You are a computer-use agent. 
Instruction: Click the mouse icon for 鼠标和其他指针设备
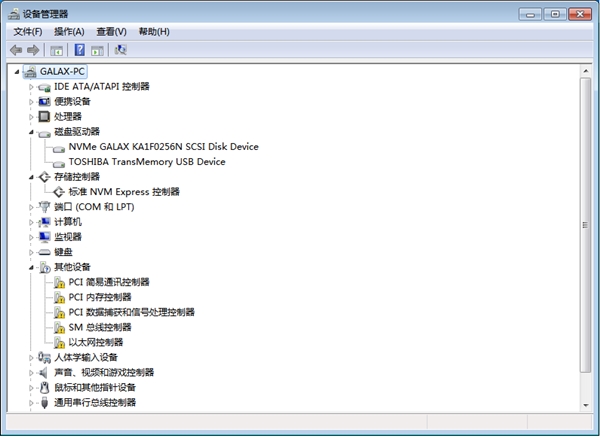[44, 388]
